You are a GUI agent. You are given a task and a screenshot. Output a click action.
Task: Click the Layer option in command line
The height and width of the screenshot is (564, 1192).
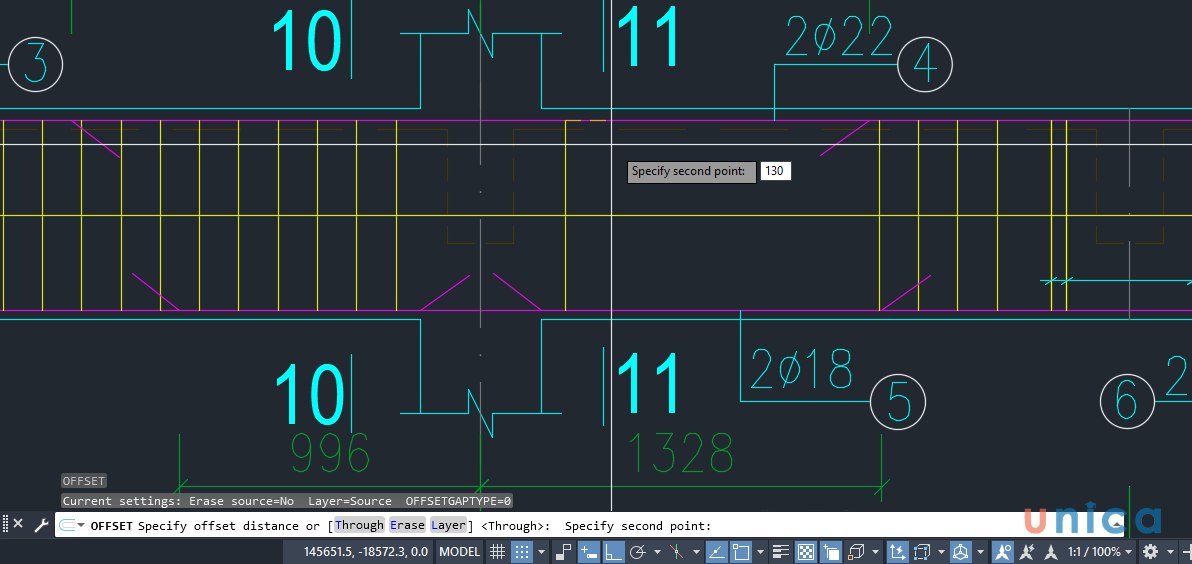pyautogui.click(x=448, y=525)
